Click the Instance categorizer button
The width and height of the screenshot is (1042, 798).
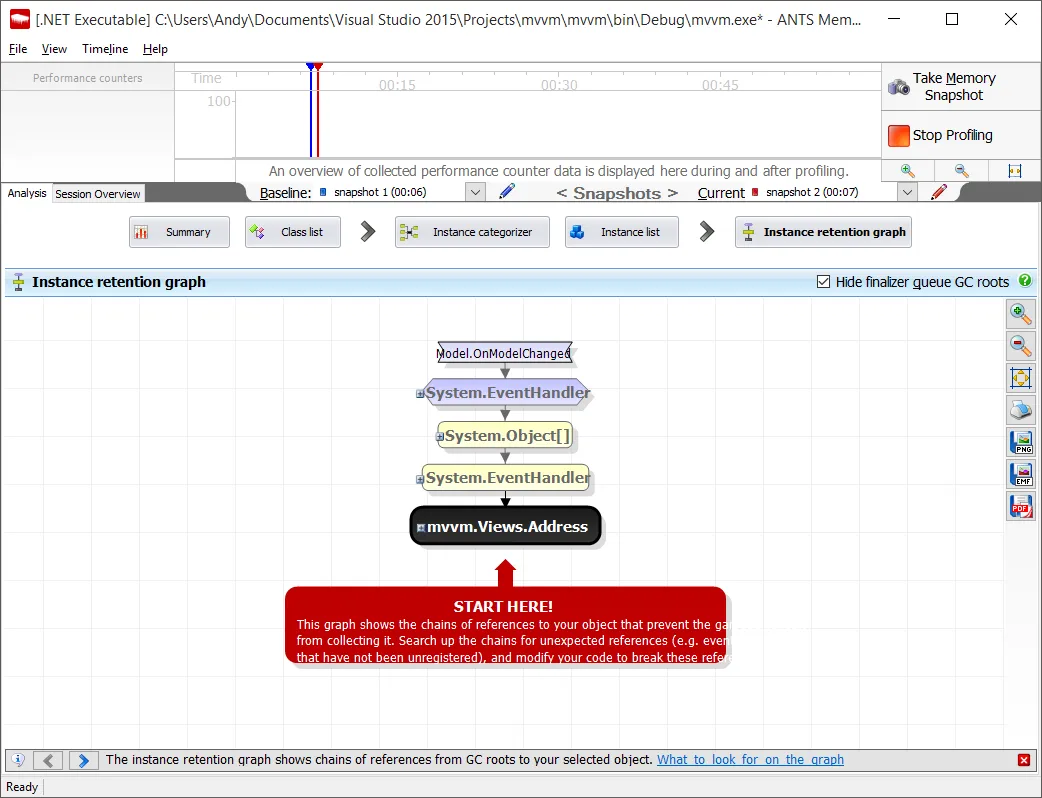pos(472,232)
